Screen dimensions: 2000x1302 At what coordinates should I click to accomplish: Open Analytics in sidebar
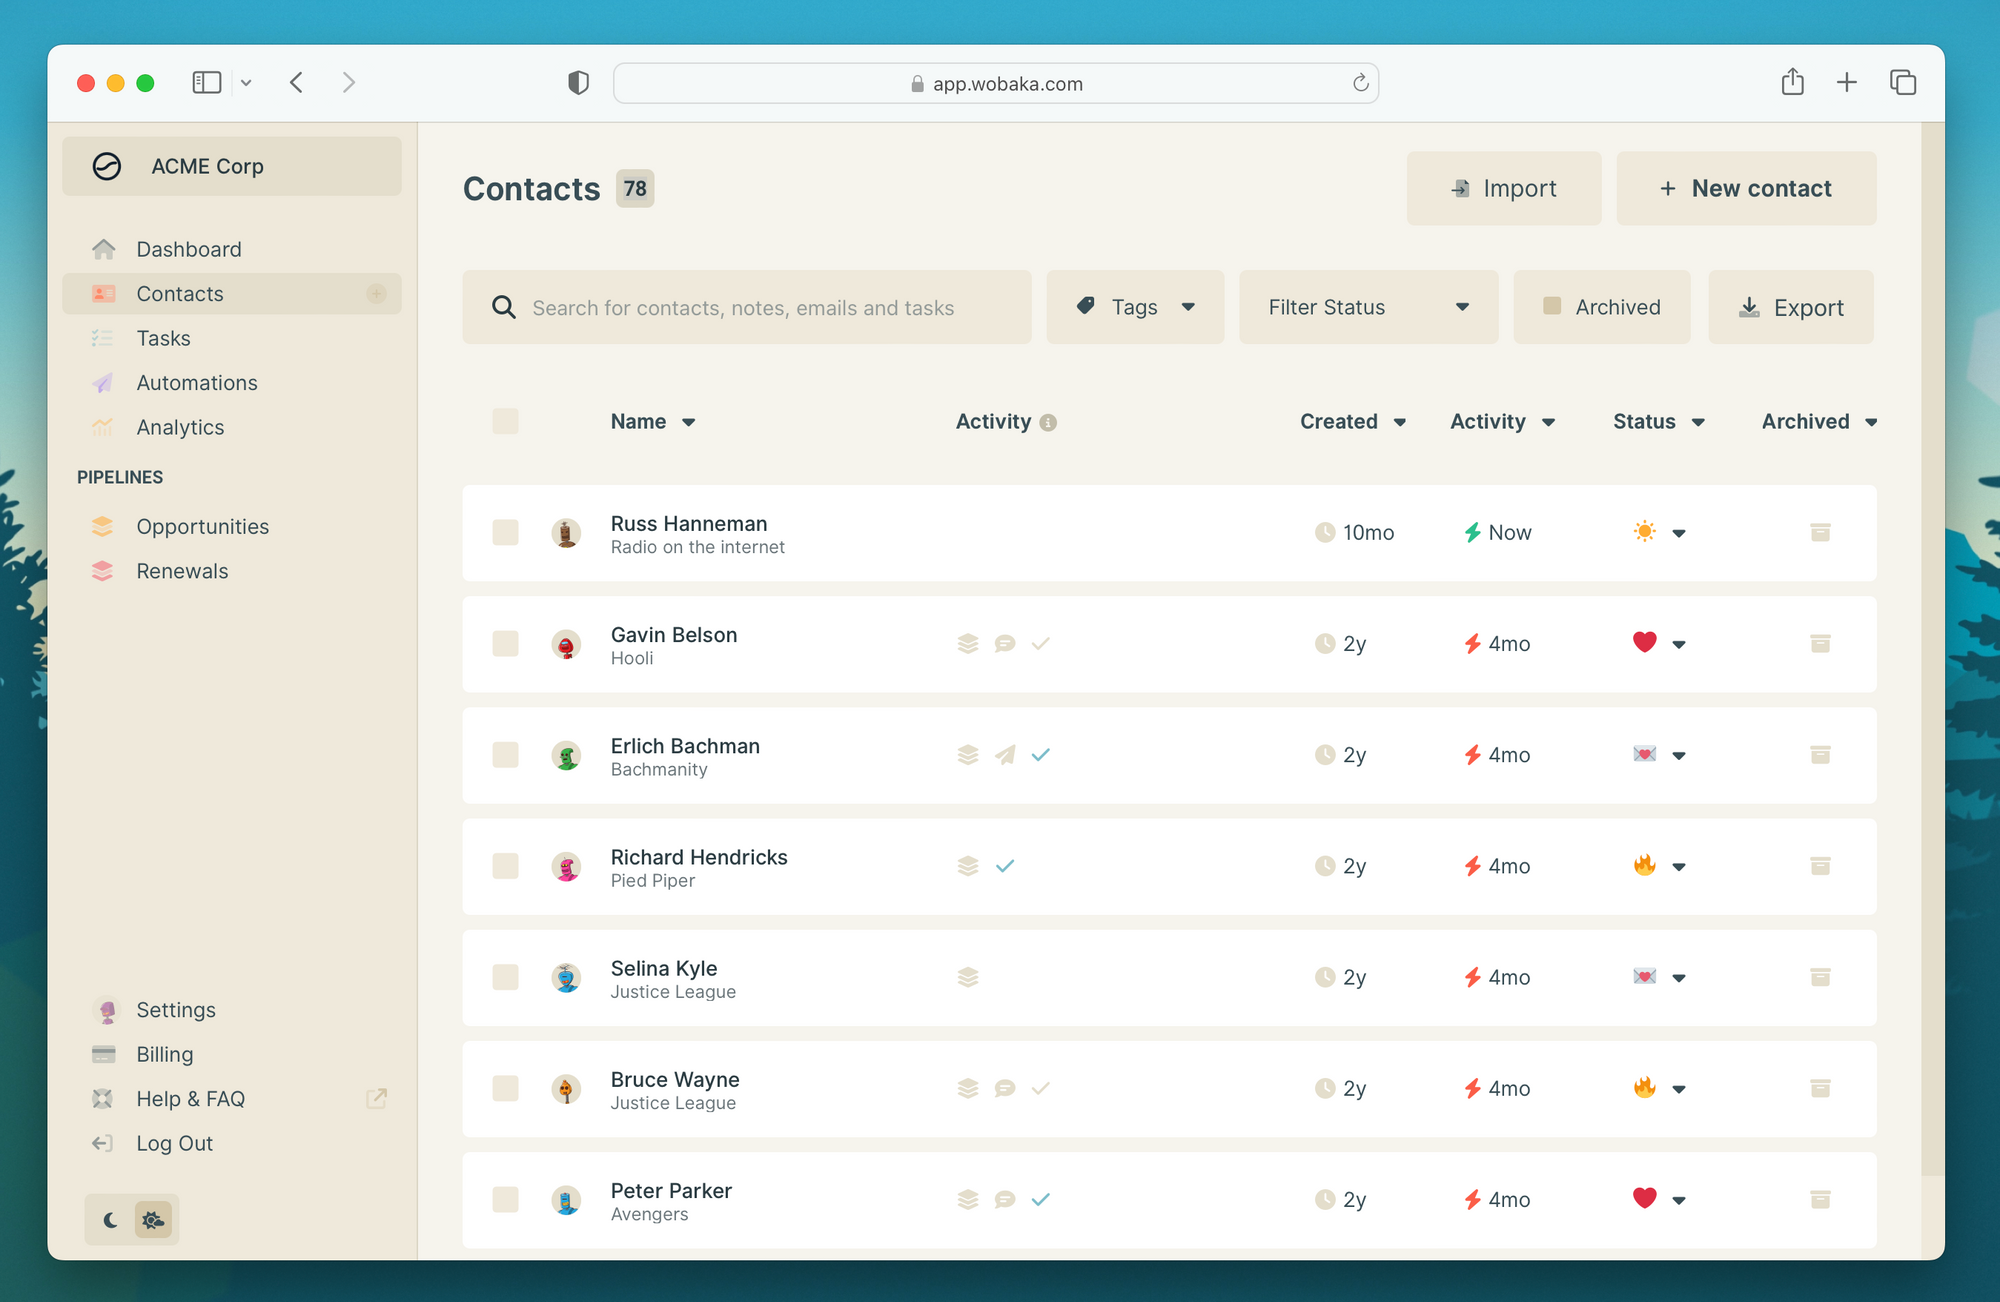(232, 427)
